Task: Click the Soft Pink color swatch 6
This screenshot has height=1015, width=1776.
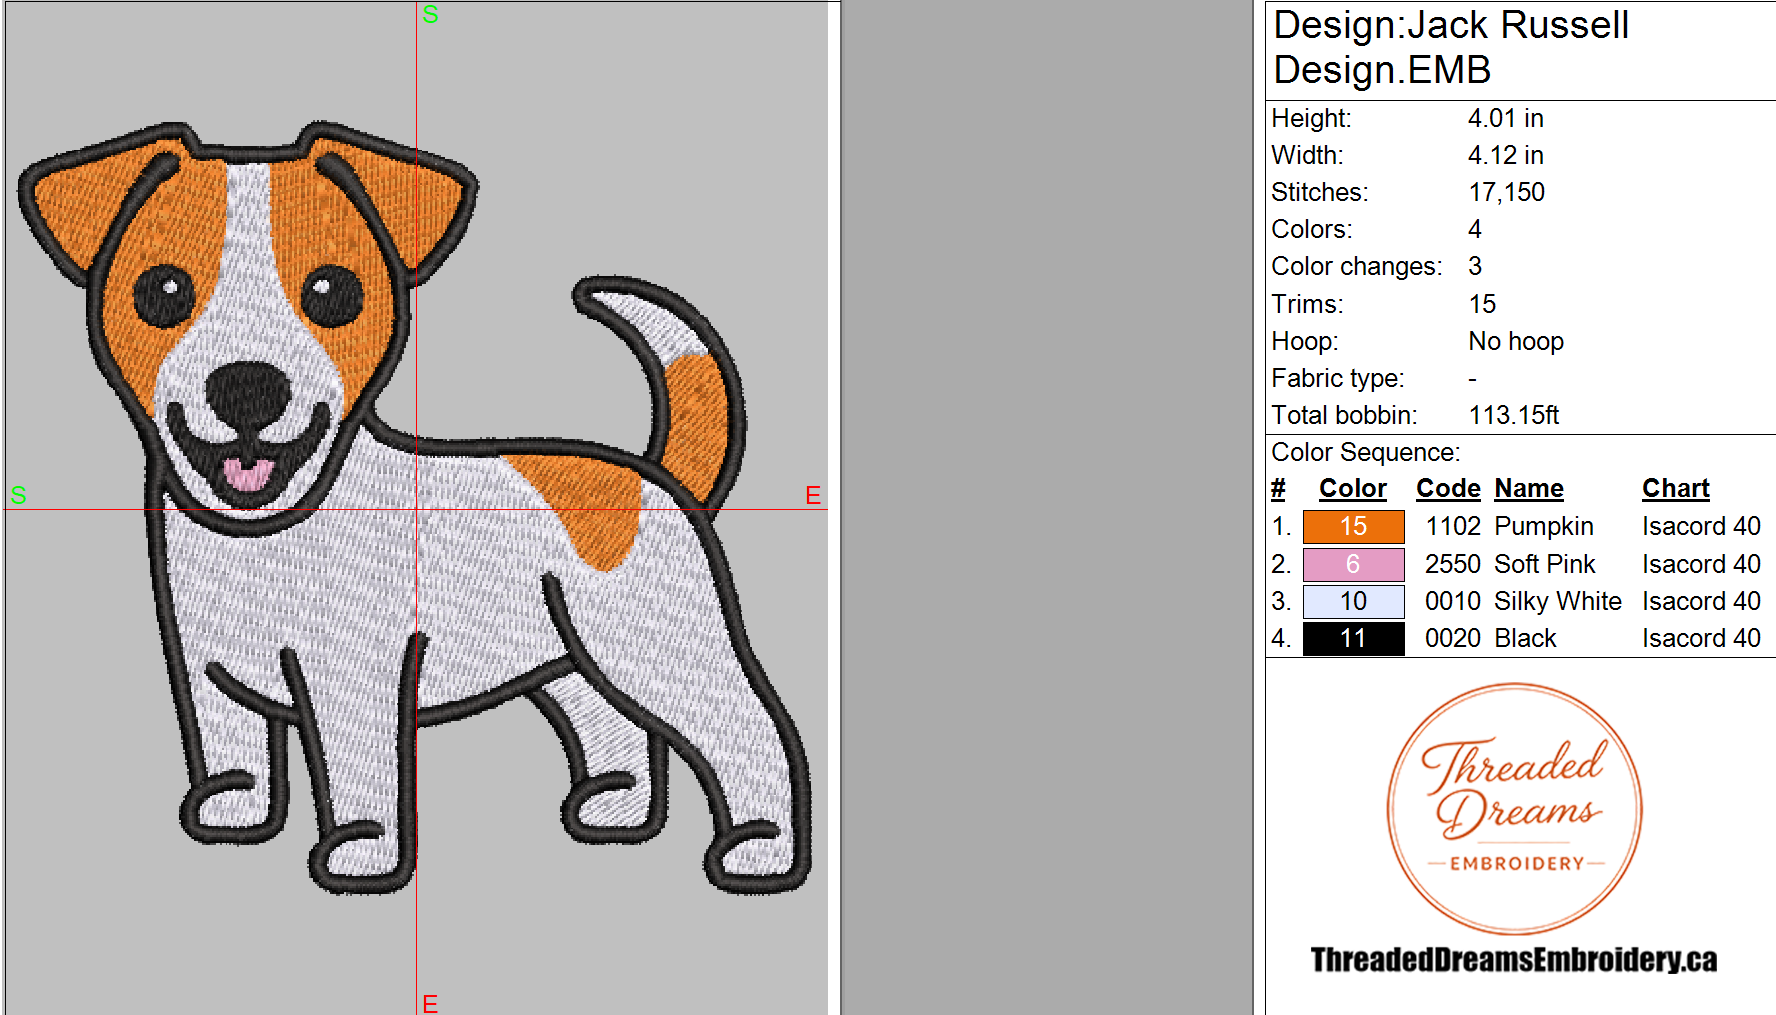Action: point(1353,564)
